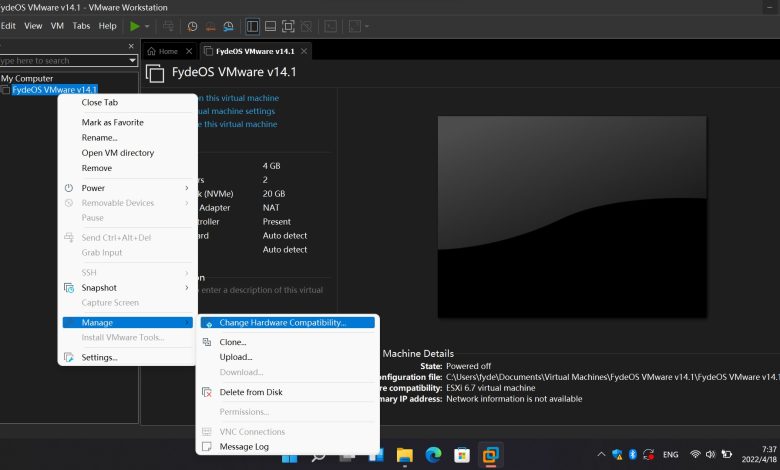Click the full screen mode toolbar icon
Screen dimensions: 780x470
(288, 26)
